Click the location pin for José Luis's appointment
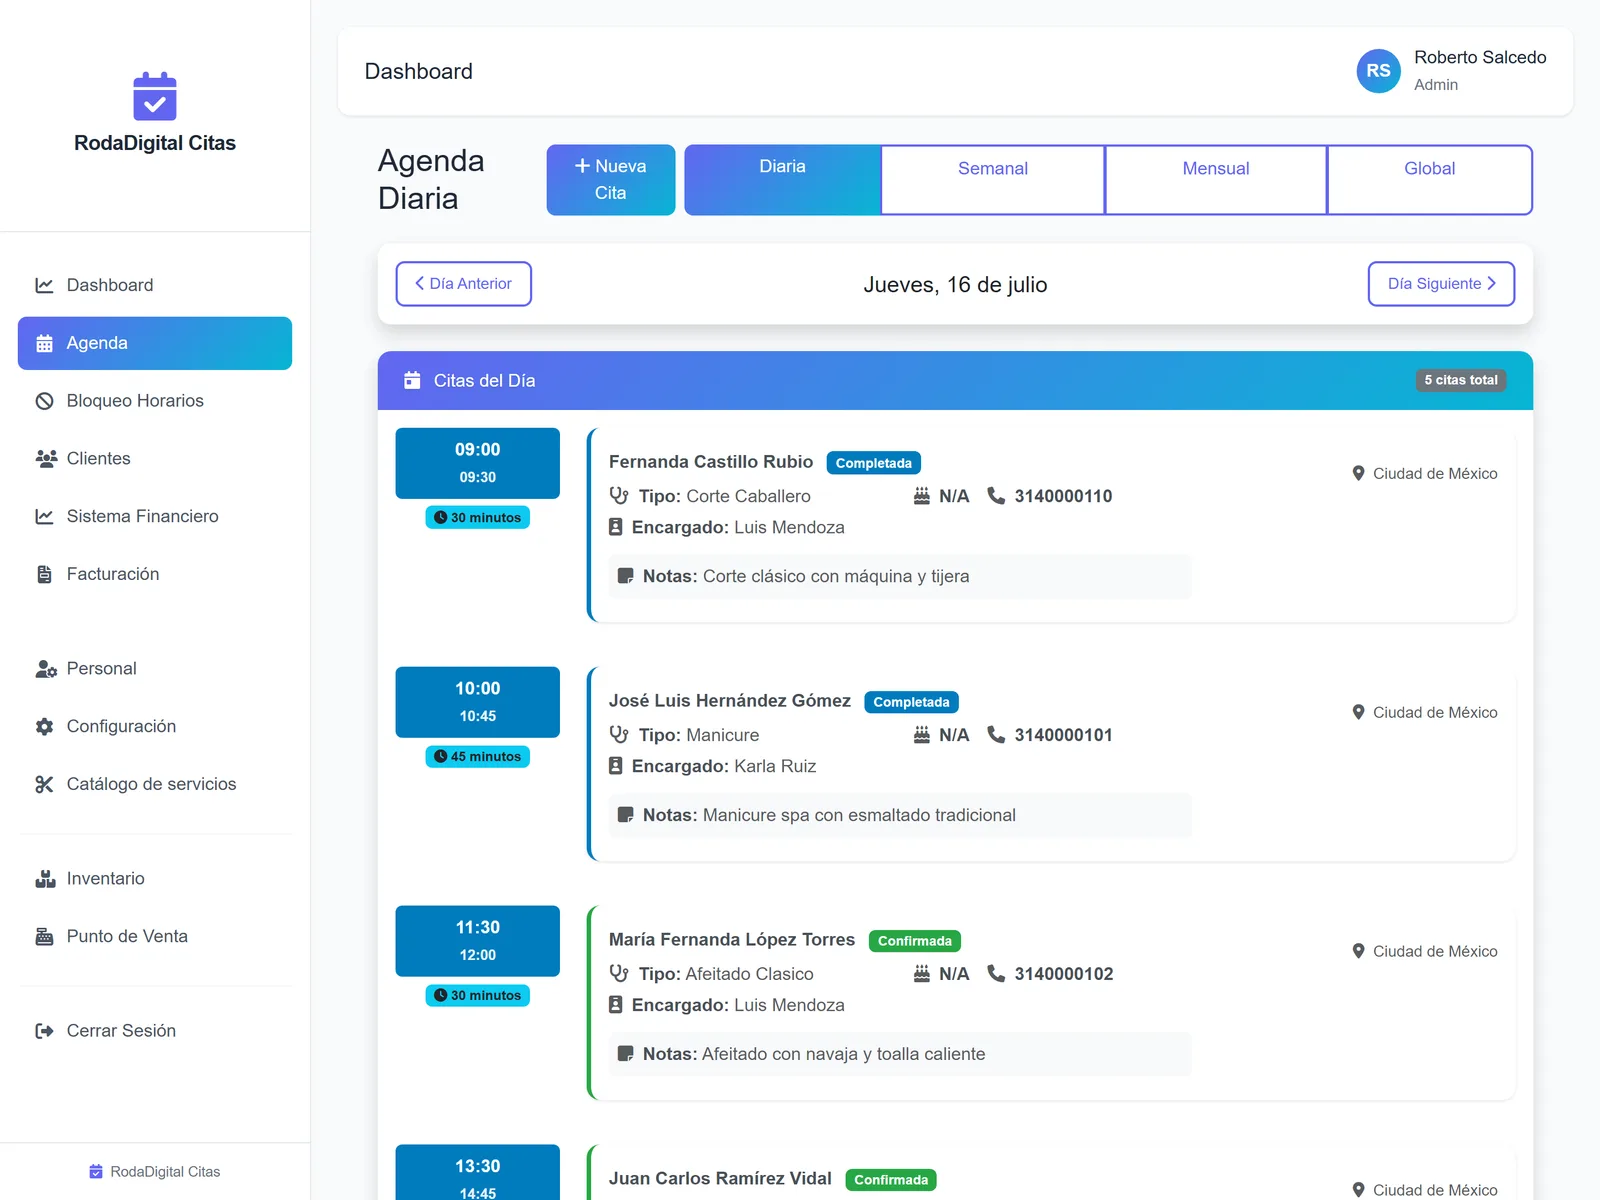 [1358, 712]
